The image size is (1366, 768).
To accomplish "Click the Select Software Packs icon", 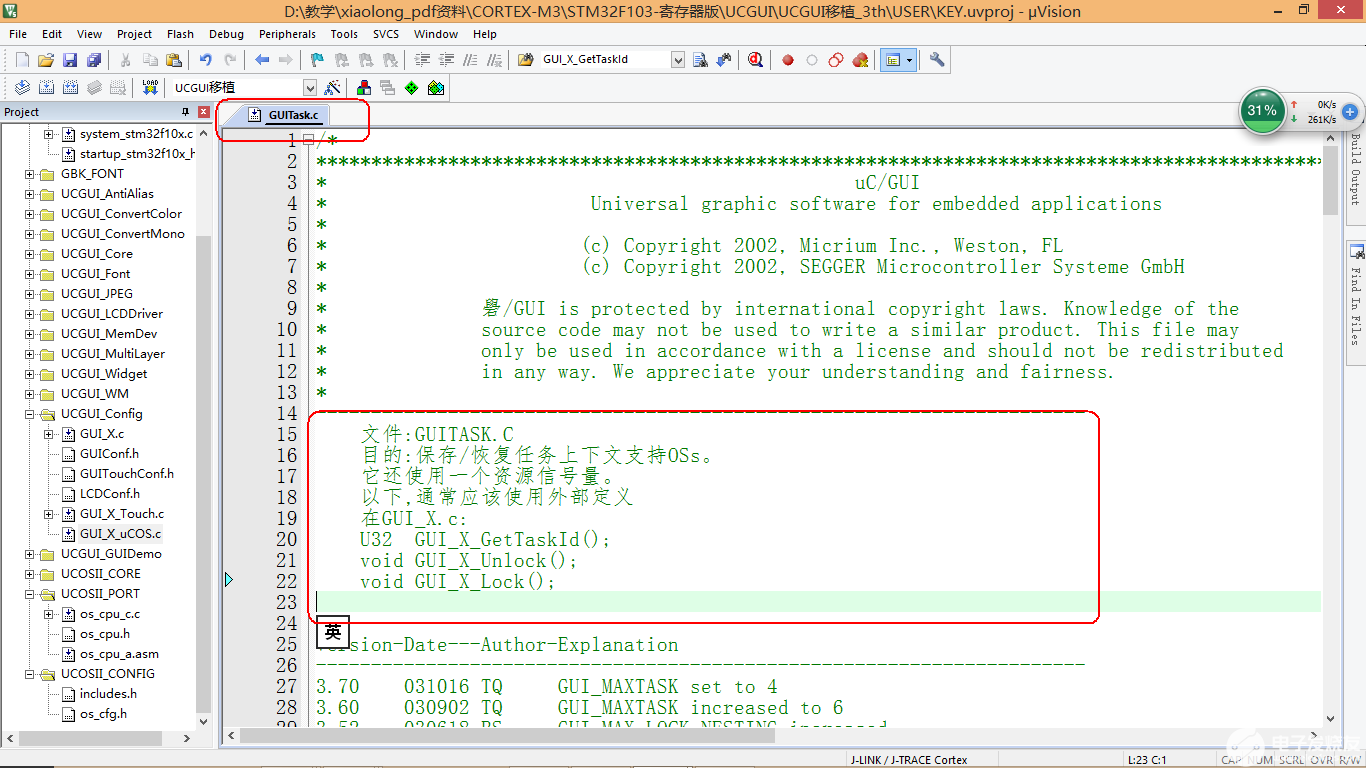I will pos(435,88).
